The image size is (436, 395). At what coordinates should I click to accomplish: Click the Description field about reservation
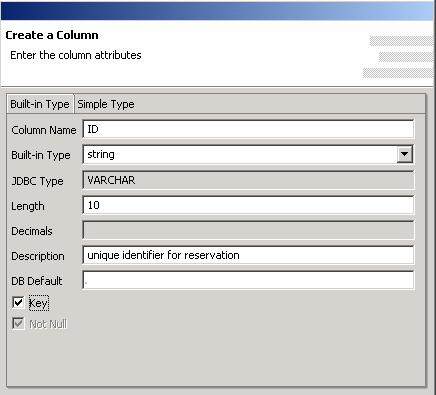click(248, 255)
